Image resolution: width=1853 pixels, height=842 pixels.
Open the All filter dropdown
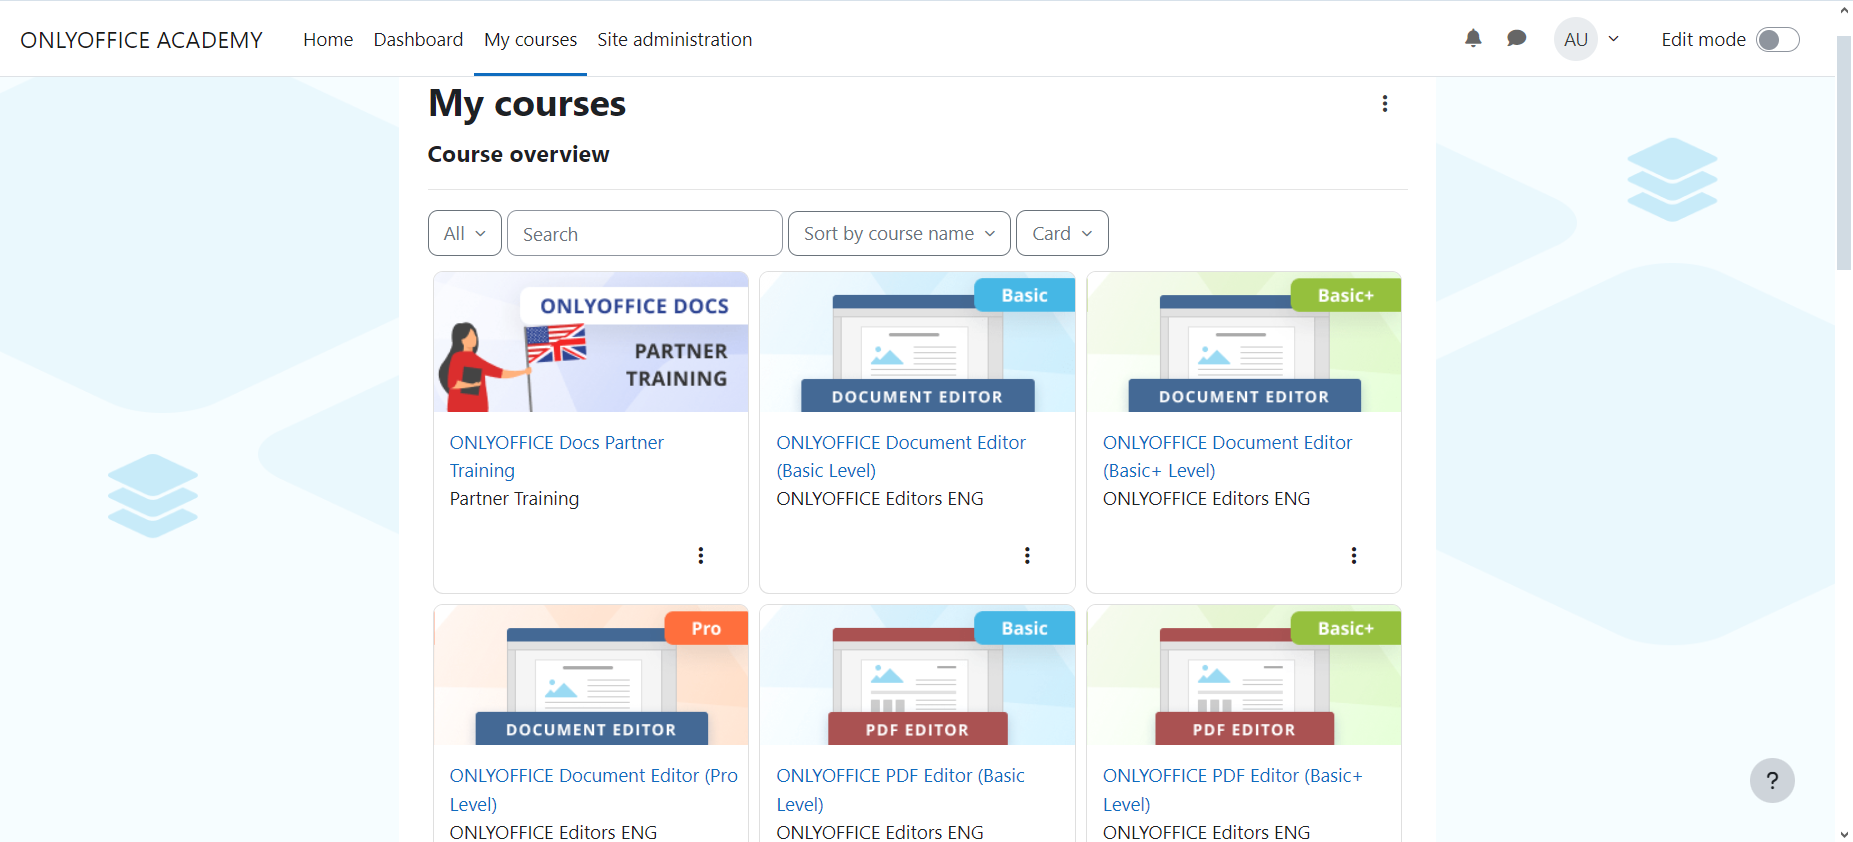tap(465, 233)
